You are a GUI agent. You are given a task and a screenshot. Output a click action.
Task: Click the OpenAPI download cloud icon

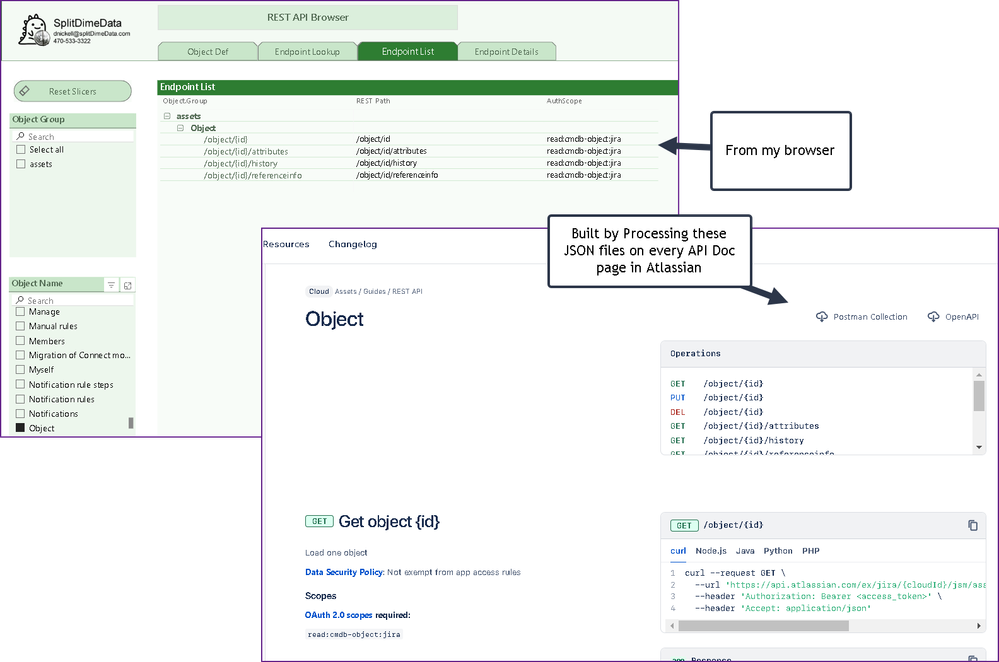[933, 317]
